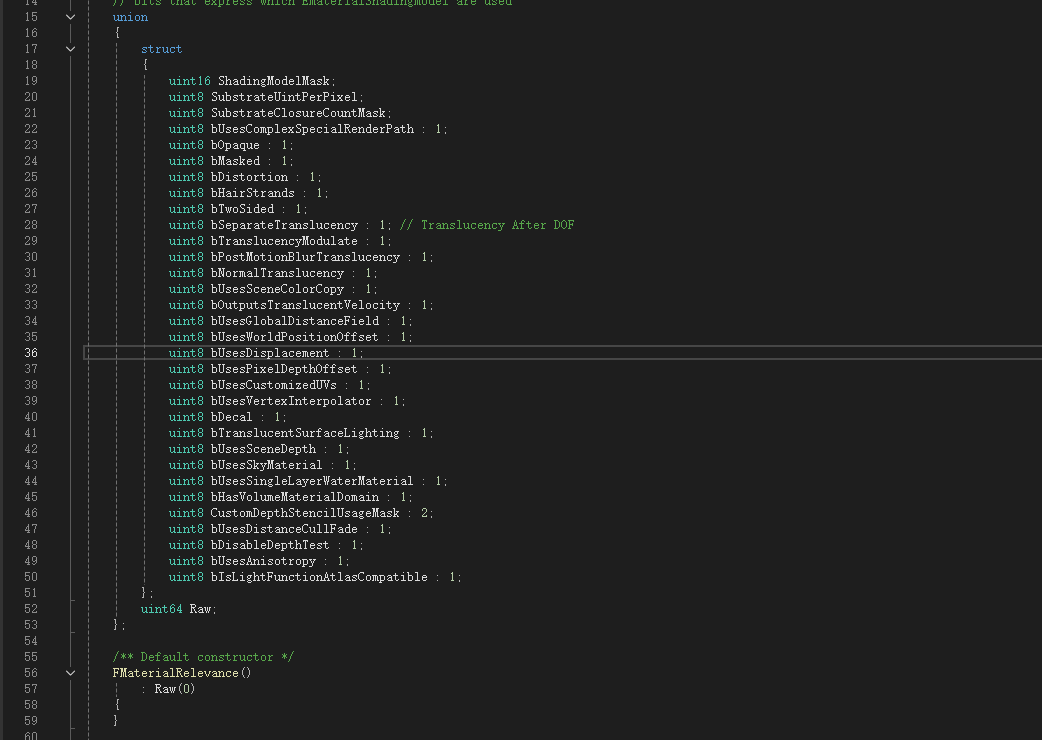The image size is (1042, 740).
Task: Collapse the struct block on line 17
Action: pyautogui.click(x=70, y=49)
